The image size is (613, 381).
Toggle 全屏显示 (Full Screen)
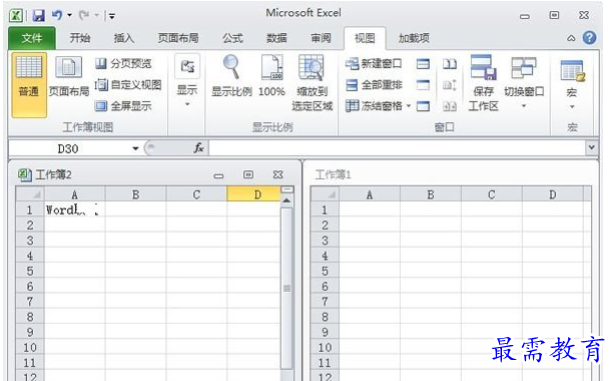(x=124, y=106)
